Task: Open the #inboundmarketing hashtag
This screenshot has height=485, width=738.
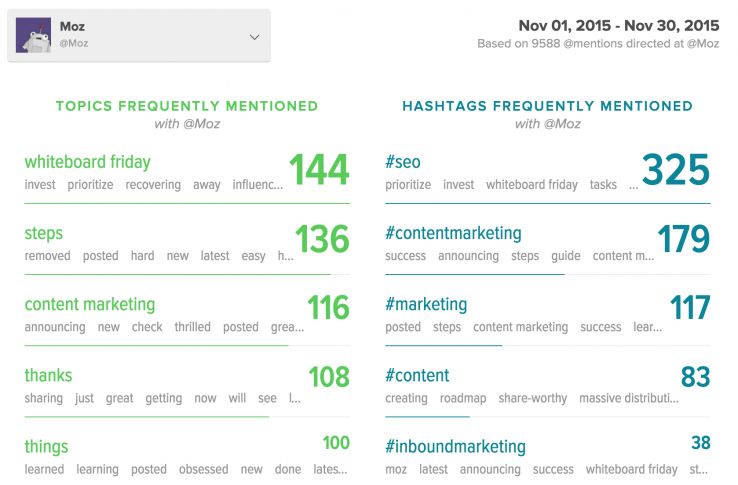Action: tap(455, 446)
